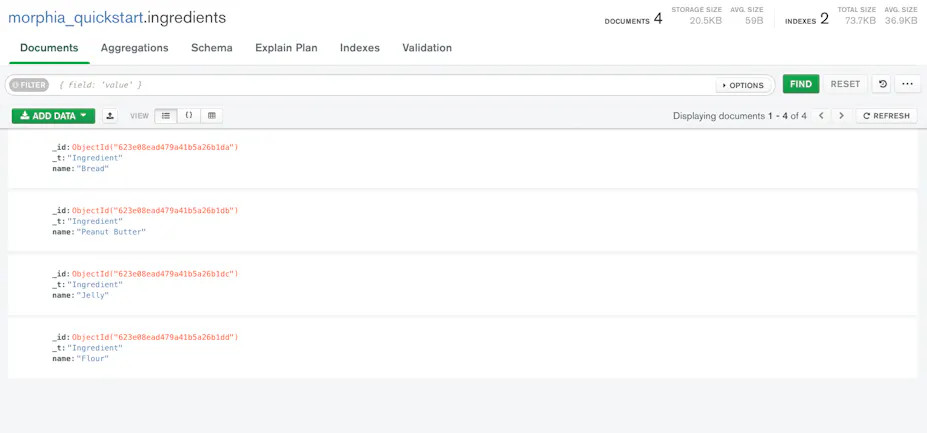Click the export collection icon
Screen dimensions: 927x433
(109, 116)
